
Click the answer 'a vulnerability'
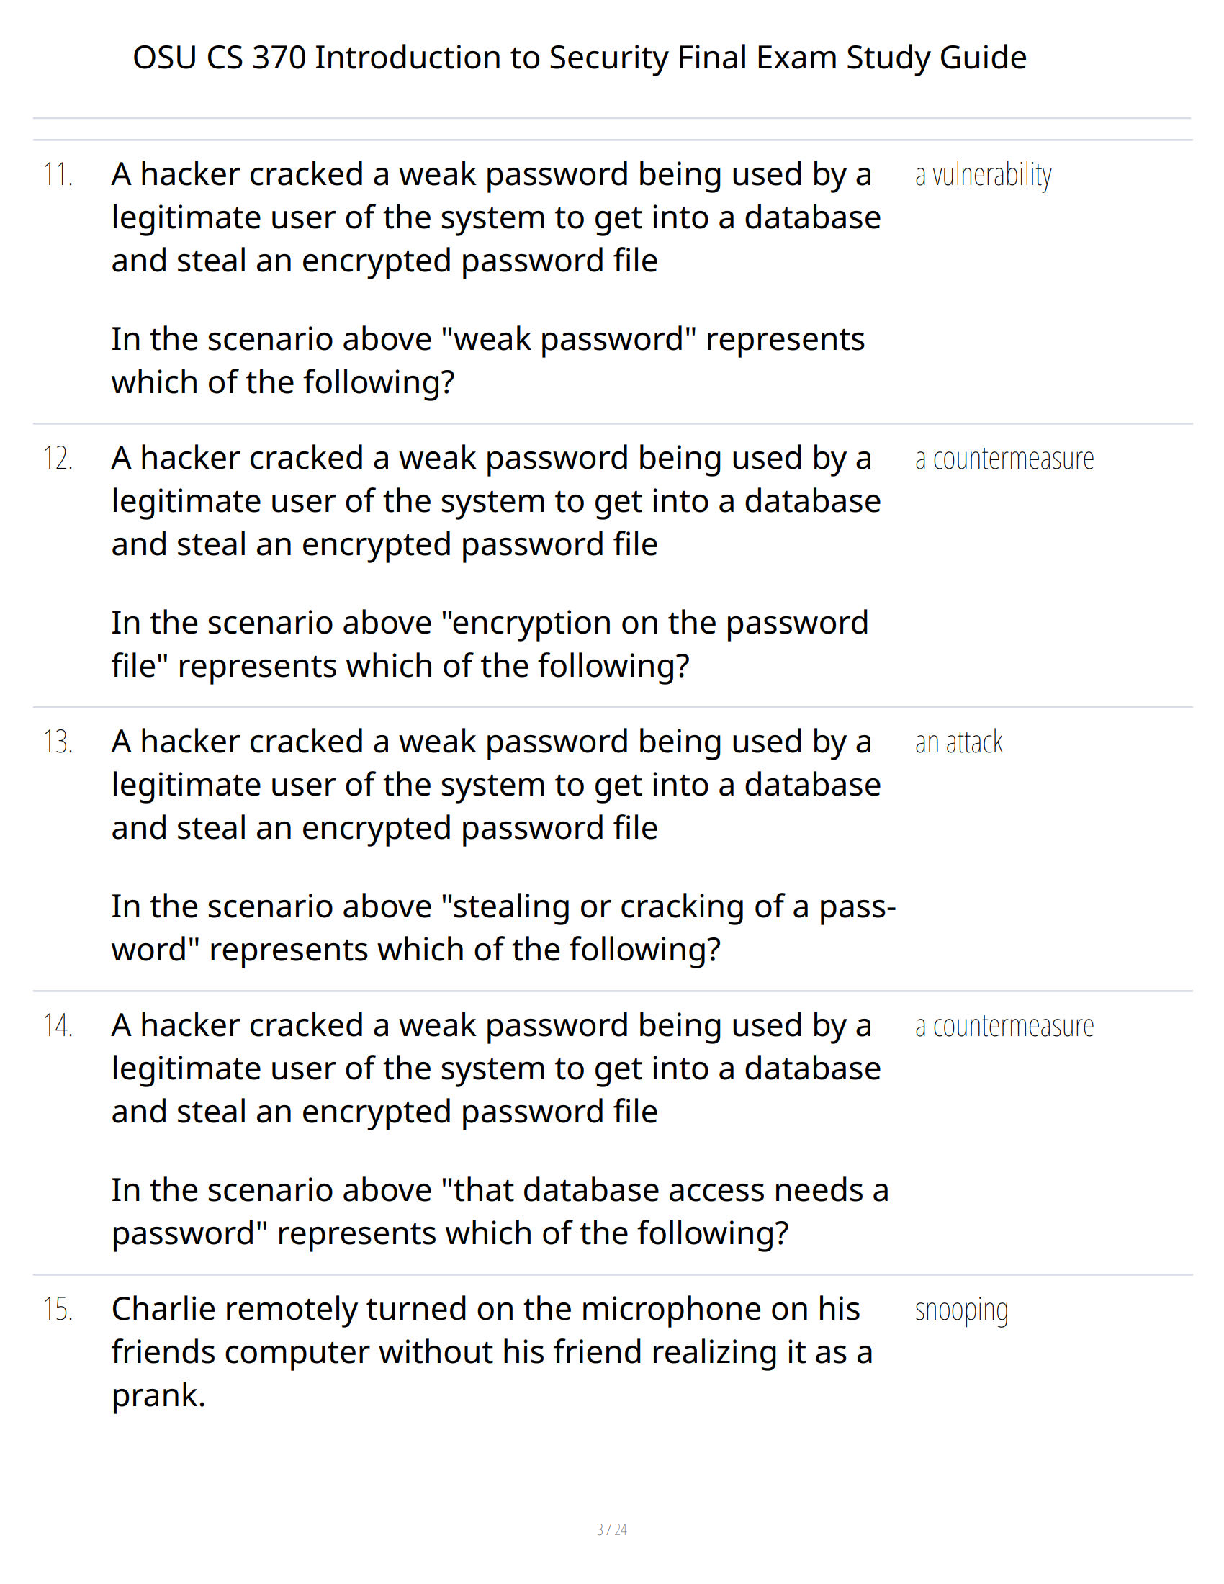[983, 176]
